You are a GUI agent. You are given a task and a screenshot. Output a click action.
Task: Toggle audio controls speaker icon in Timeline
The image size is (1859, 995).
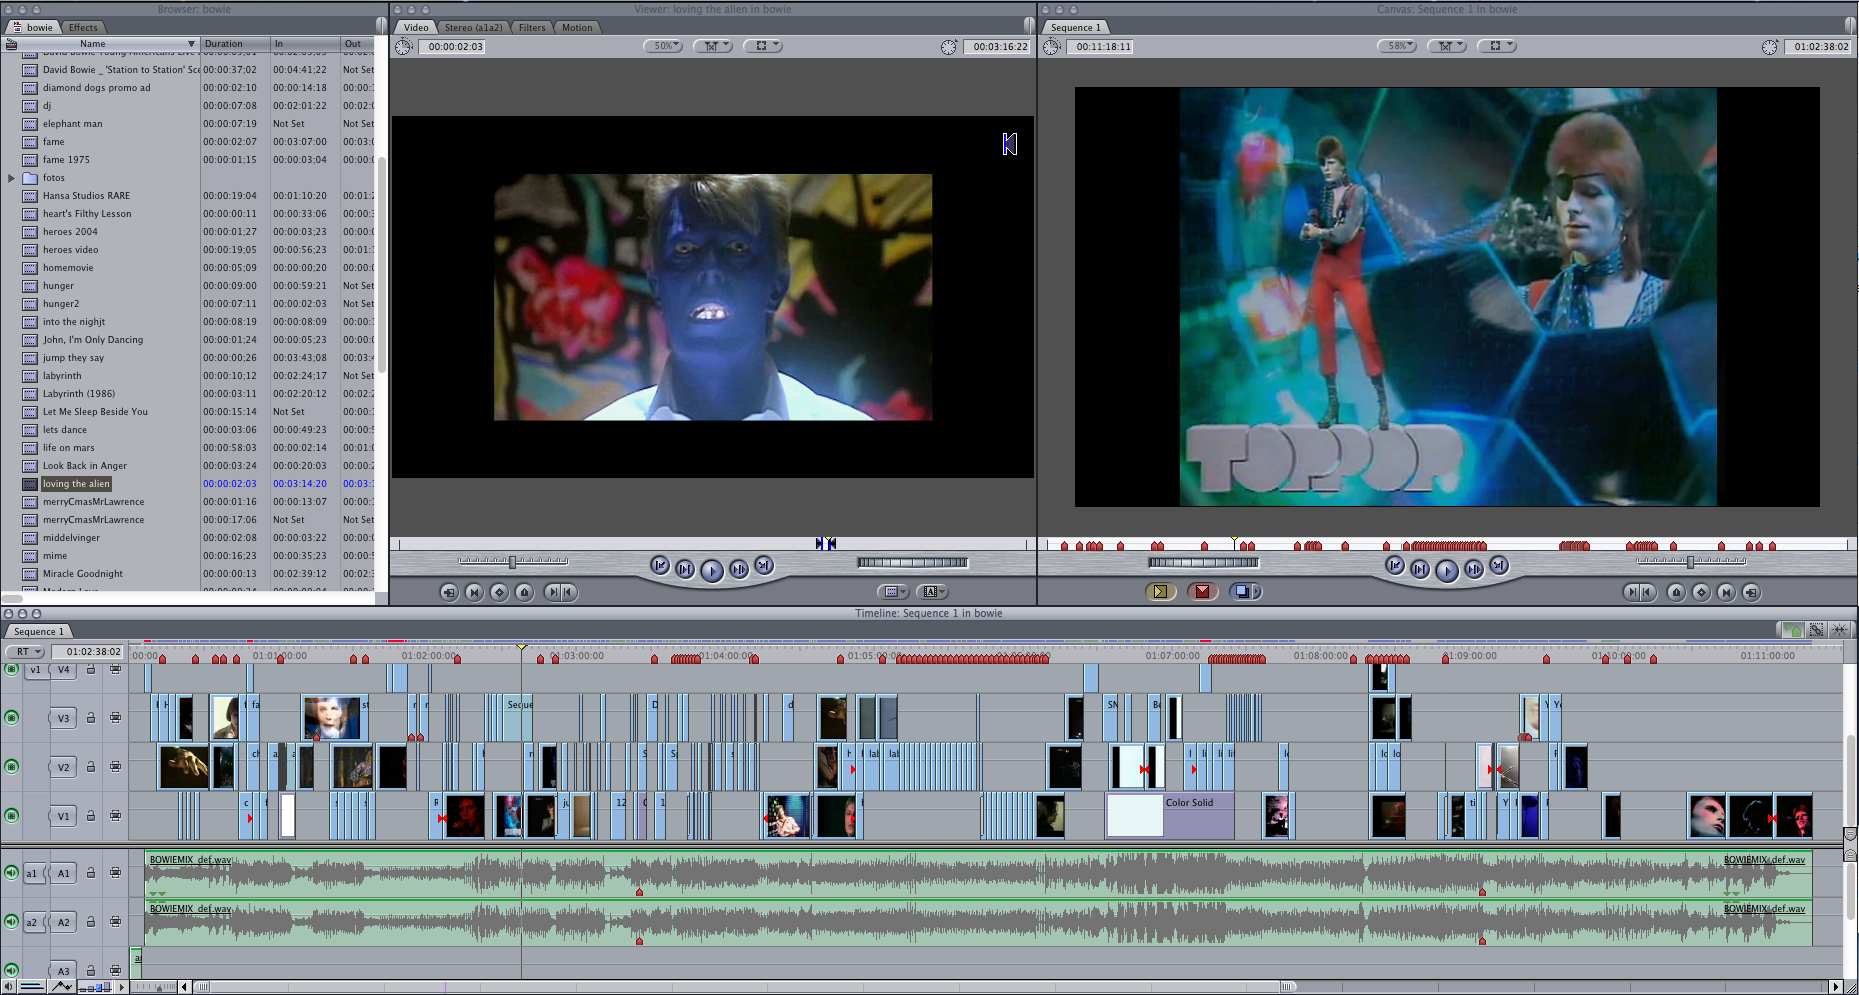9,987
